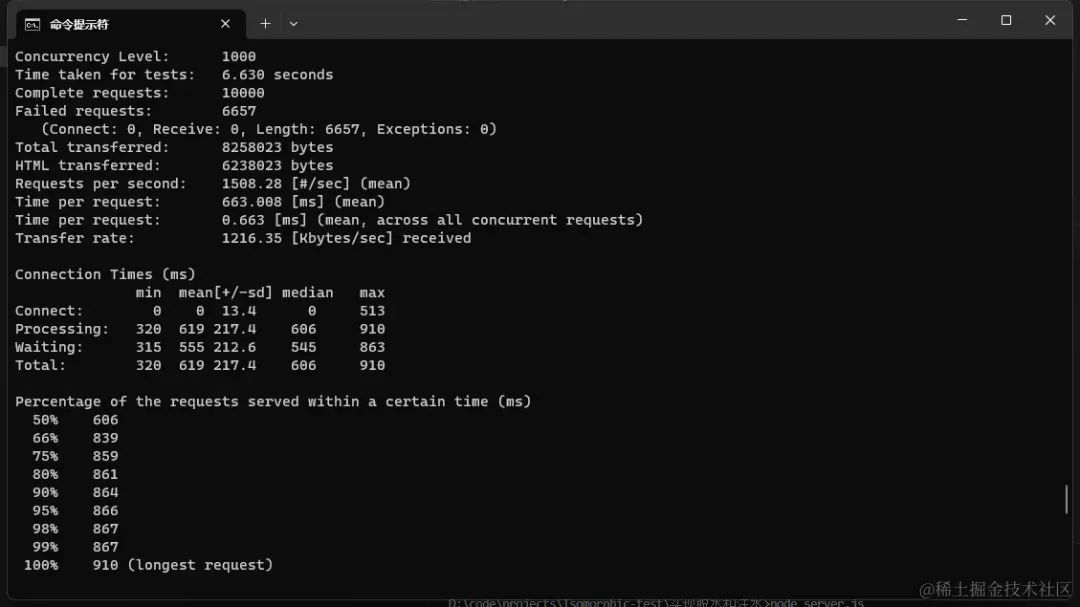Image resolution: width=1080 pixels, height=607 pixels.
Task: Click the '6238023 bytes' HTML transferred
Action: (277, 165)
